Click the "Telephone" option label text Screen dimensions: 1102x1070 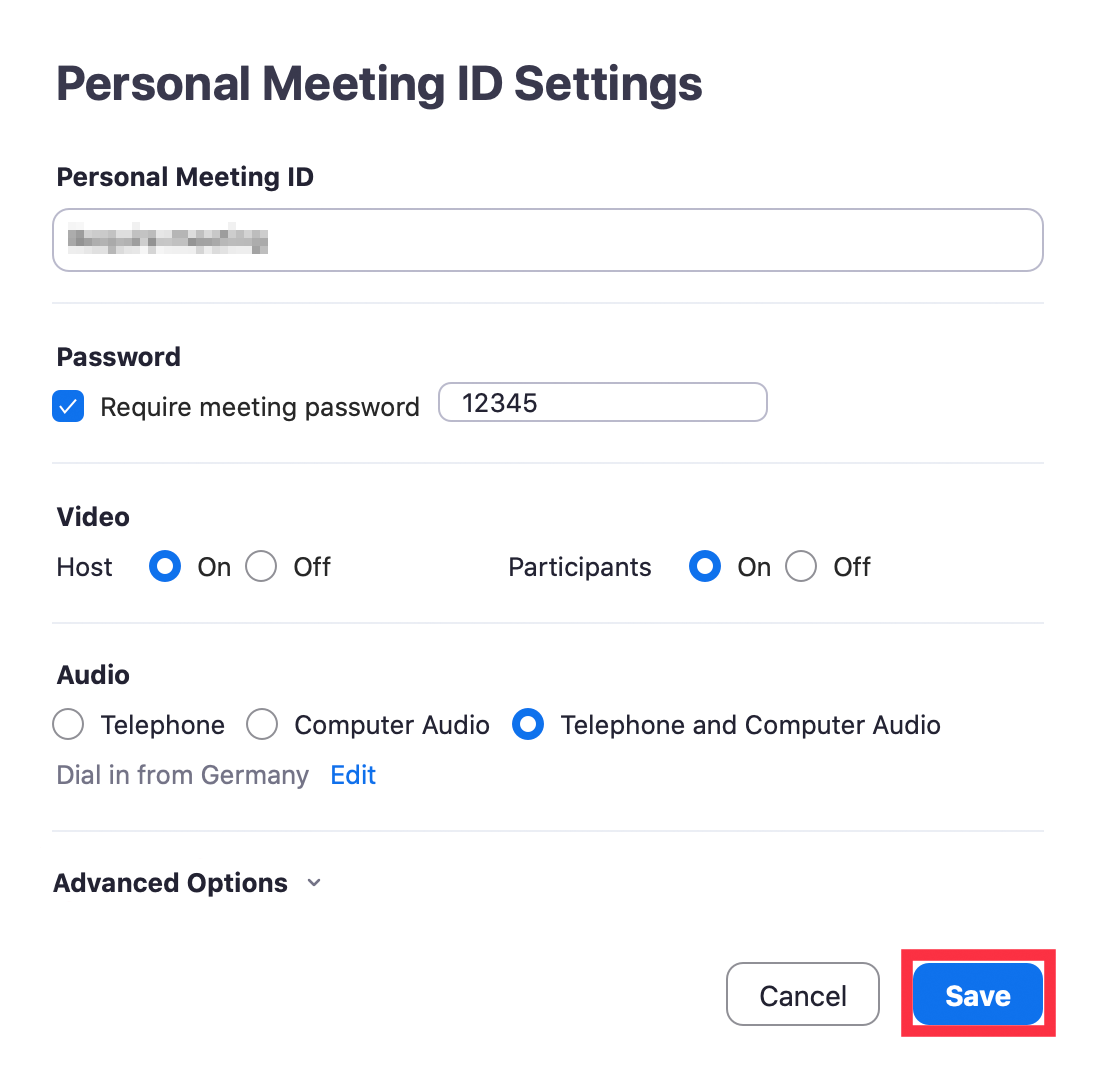(162, 725)
